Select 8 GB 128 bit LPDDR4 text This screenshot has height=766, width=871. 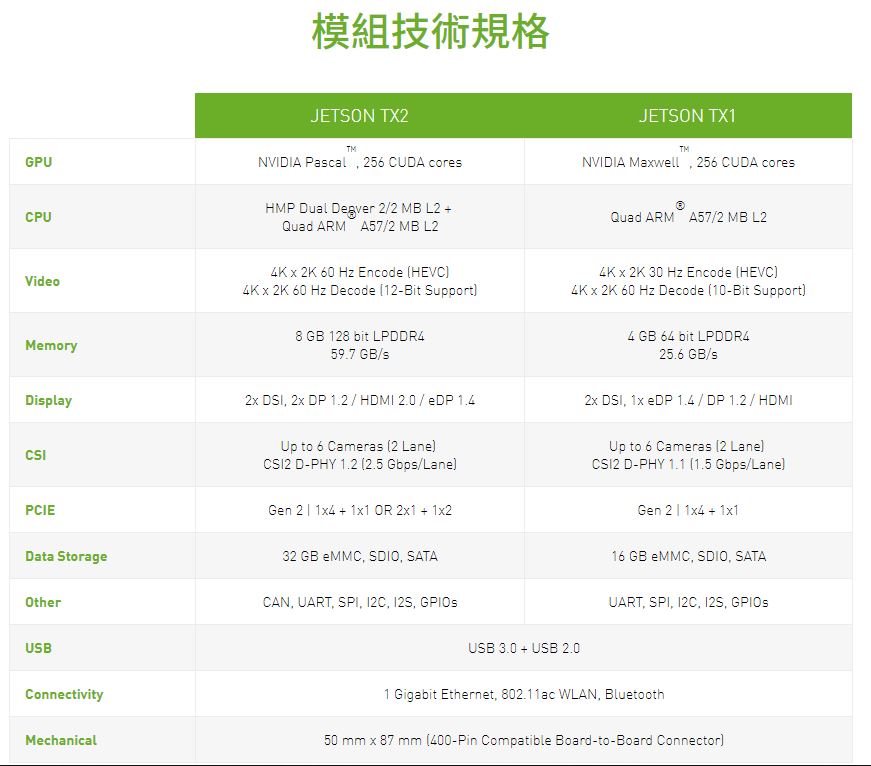[360, 336]
